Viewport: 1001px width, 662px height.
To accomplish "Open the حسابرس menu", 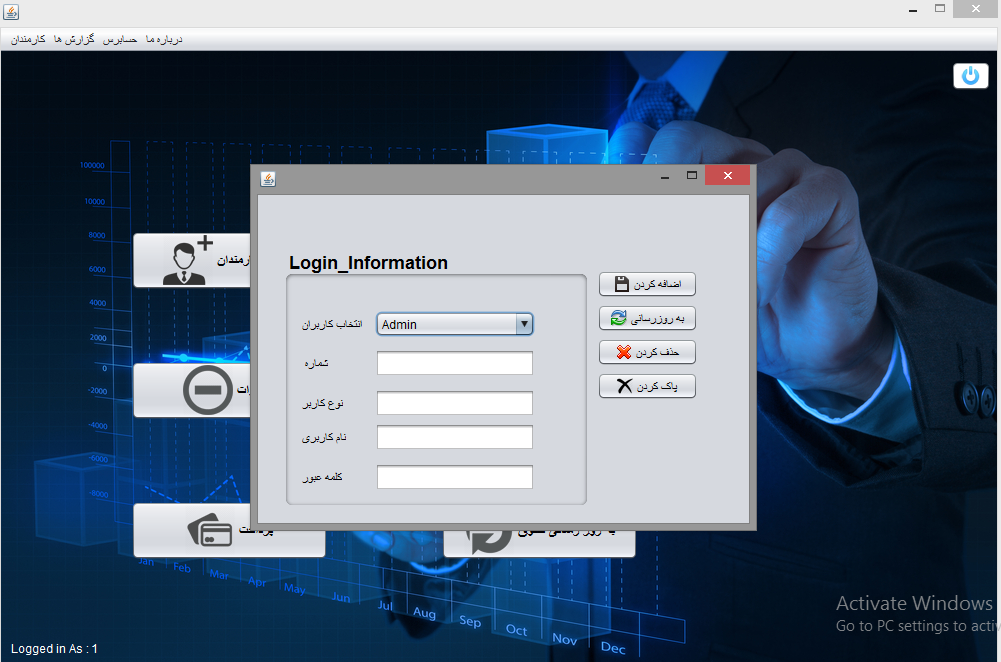I will pyautogui.click(x=121, y=39).
